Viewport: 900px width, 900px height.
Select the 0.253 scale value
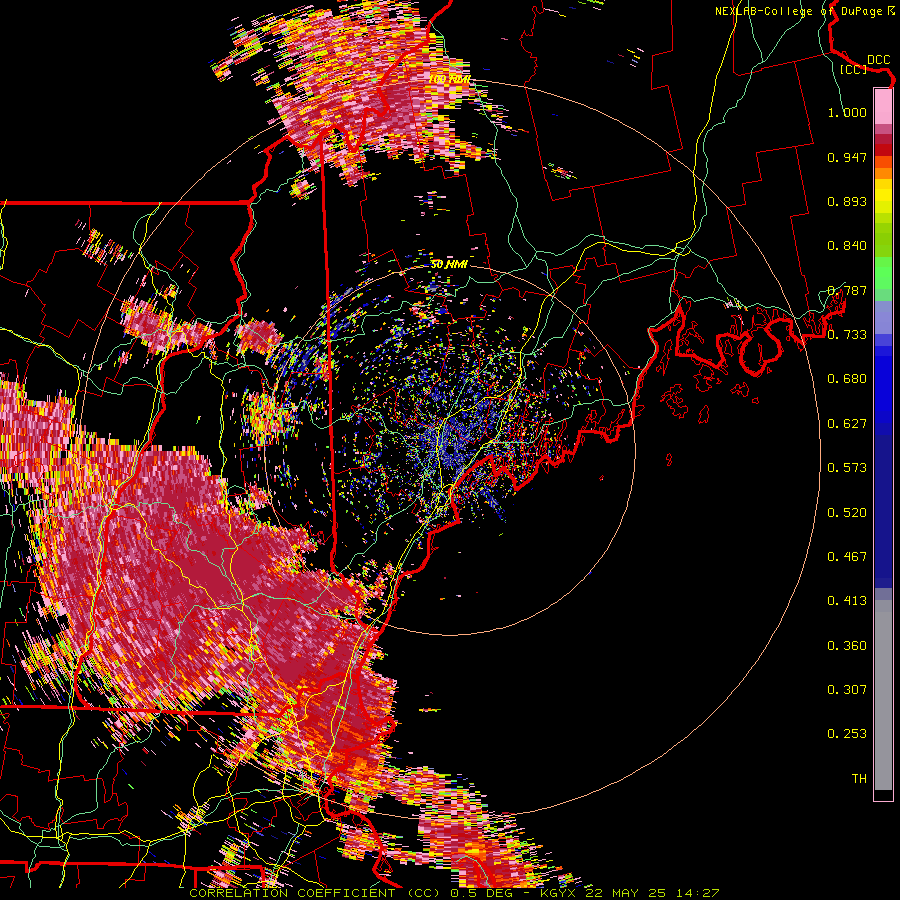click(847, 734)
